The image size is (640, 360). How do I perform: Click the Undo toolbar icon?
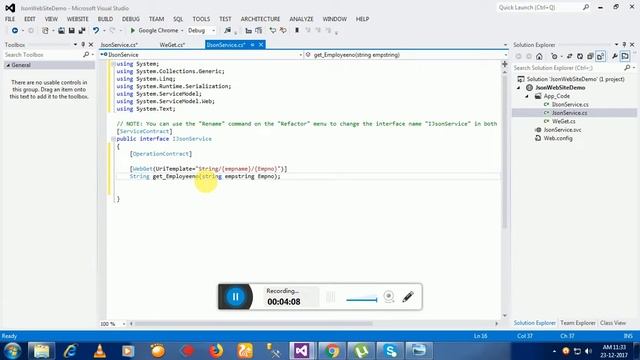pyautogui.click(x=96, y=31)
